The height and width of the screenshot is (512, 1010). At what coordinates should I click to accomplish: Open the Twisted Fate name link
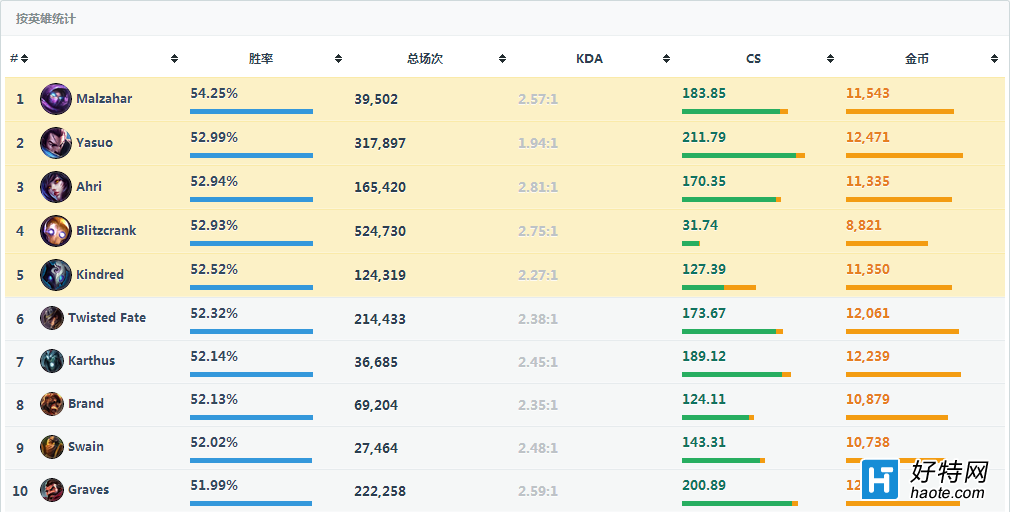[x=107, y=318]
